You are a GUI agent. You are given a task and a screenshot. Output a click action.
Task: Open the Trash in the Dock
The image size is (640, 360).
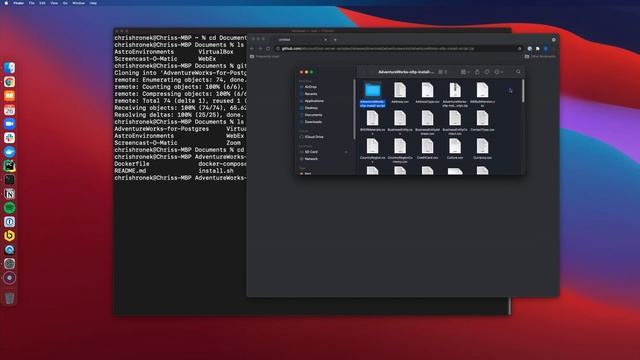pyautogui.click(x=9, y=298)
